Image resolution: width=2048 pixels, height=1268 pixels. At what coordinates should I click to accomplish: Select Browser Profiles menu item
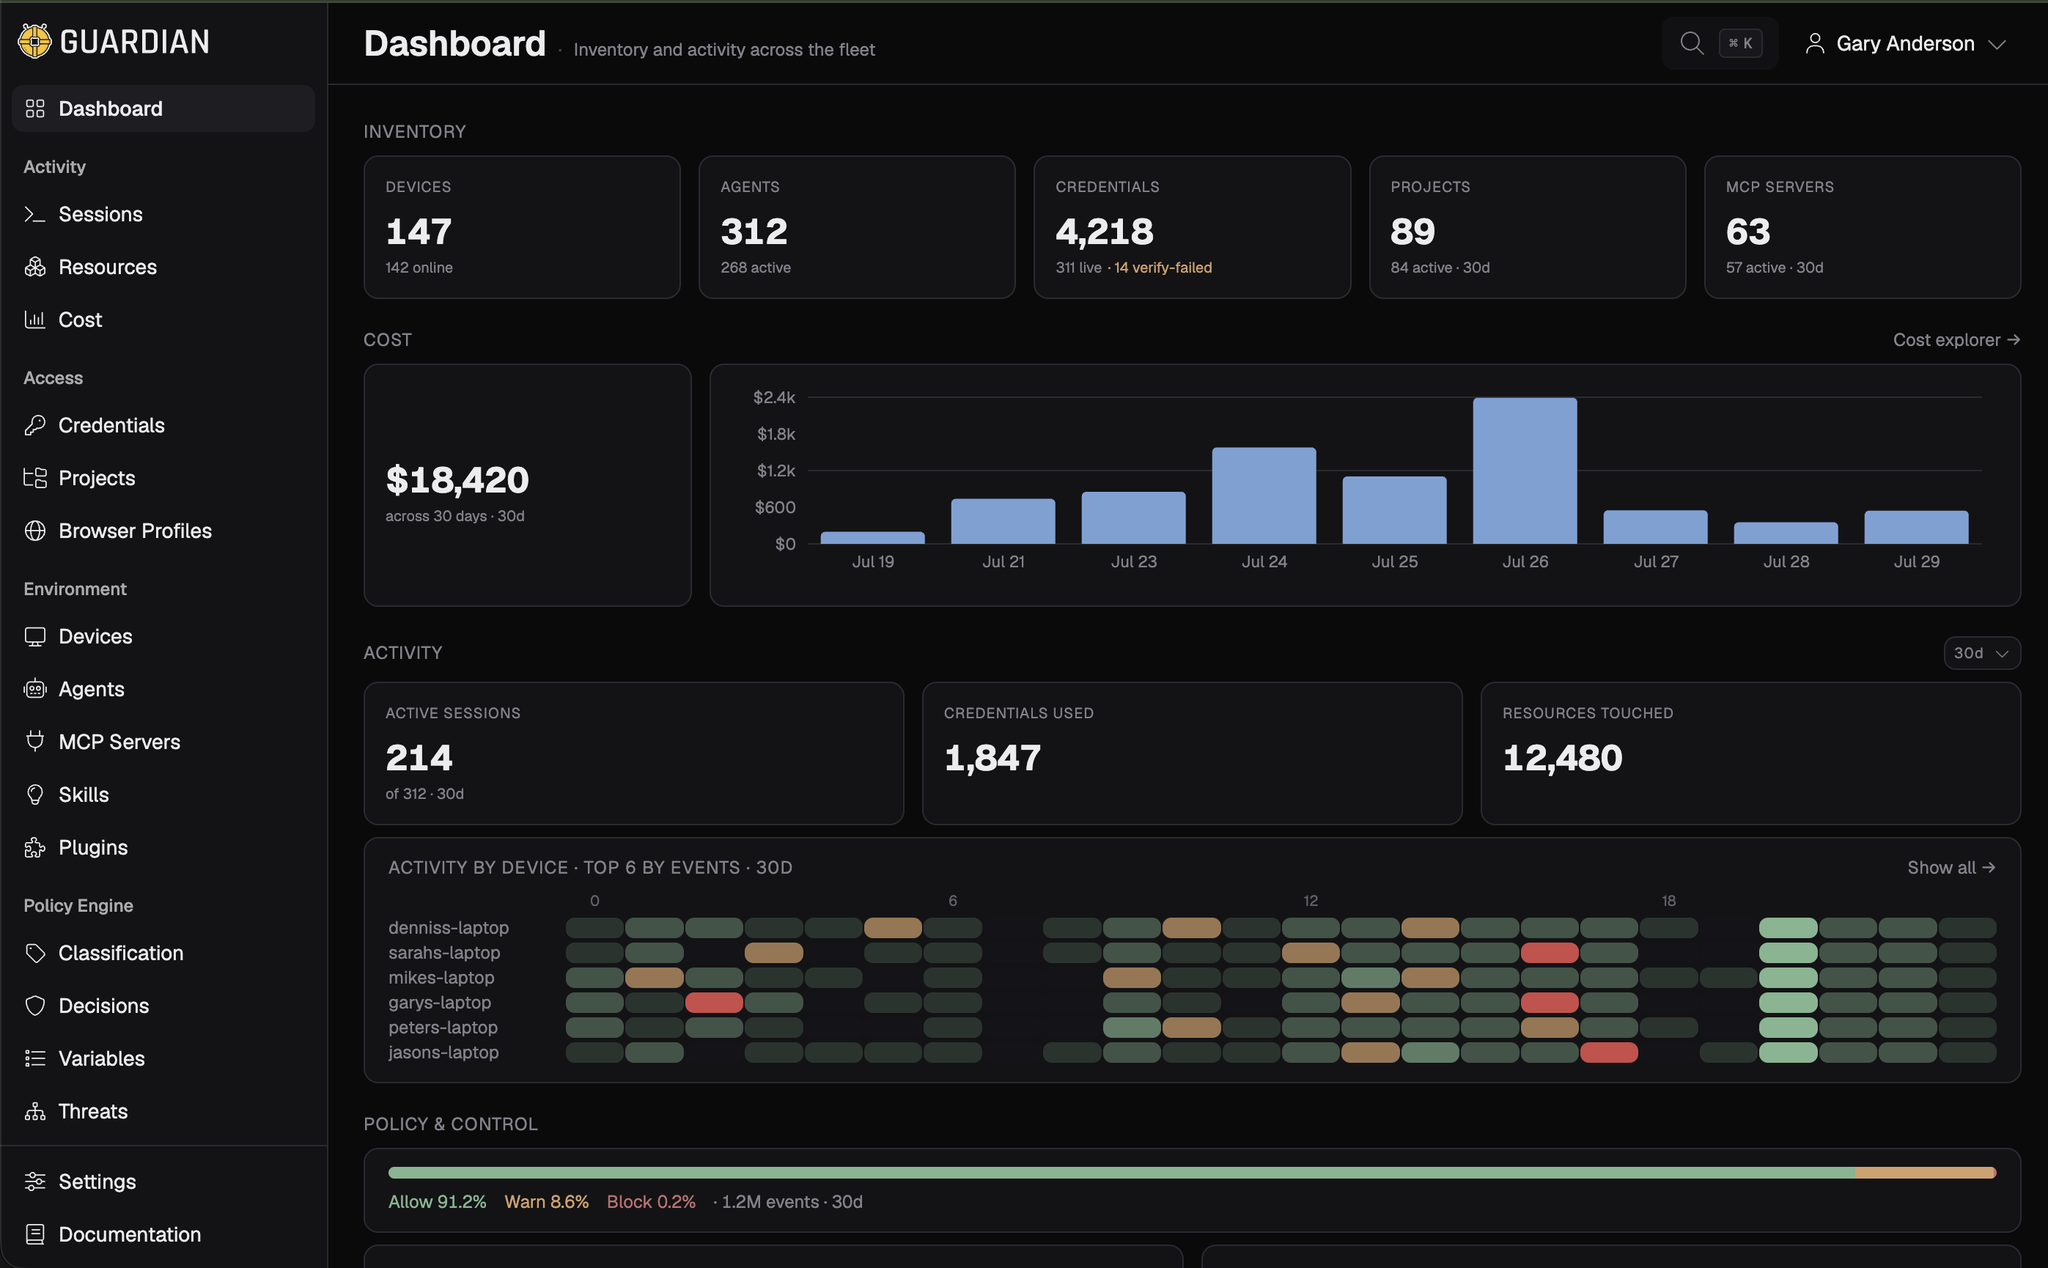pos(163,531)
